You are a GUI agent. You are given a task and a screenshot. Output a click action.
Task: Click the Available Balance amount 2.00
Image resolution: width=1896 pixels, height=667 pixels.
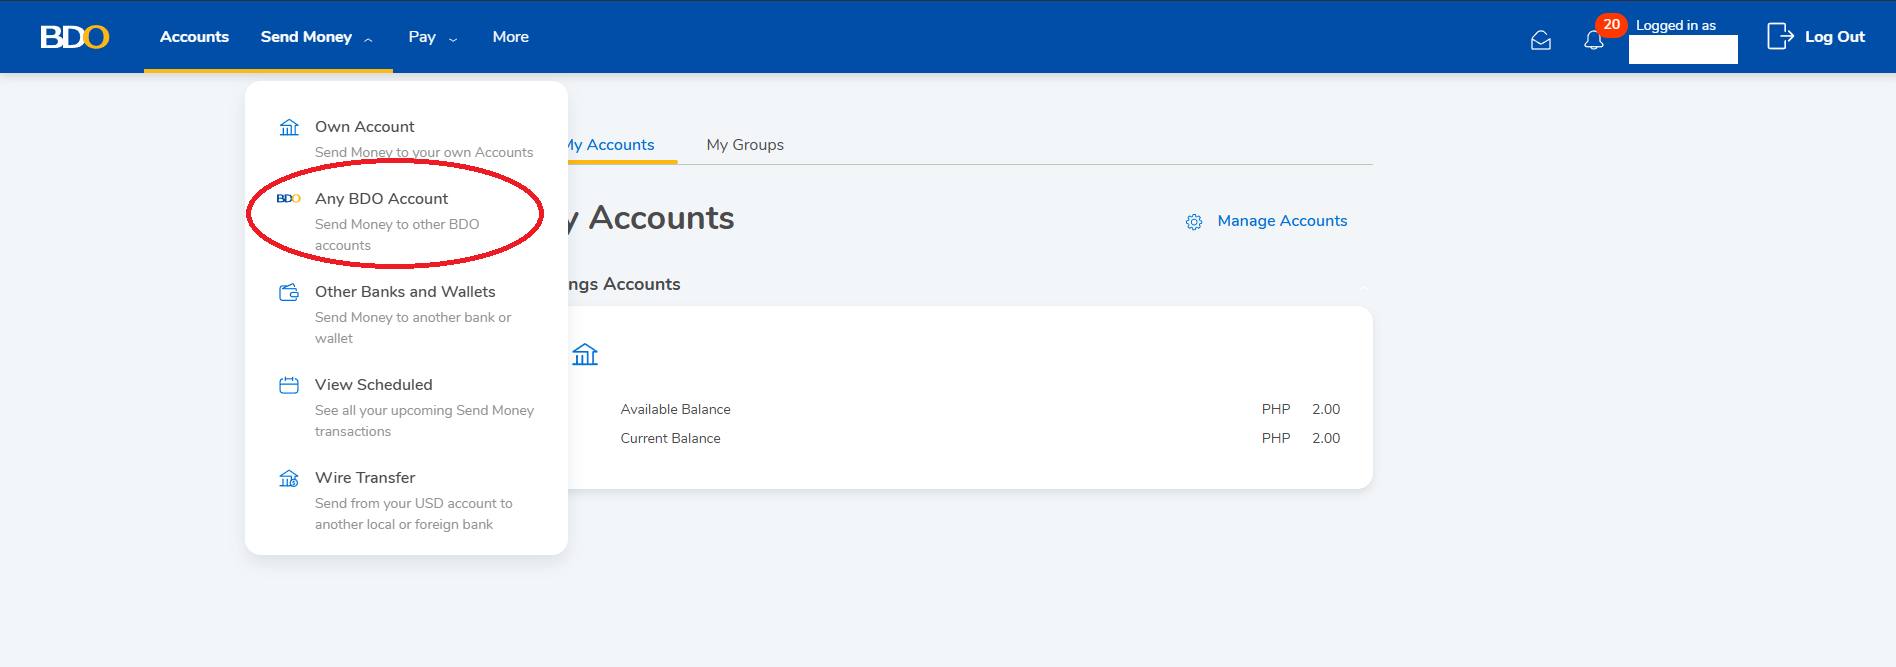click(x=1326, y=409)
